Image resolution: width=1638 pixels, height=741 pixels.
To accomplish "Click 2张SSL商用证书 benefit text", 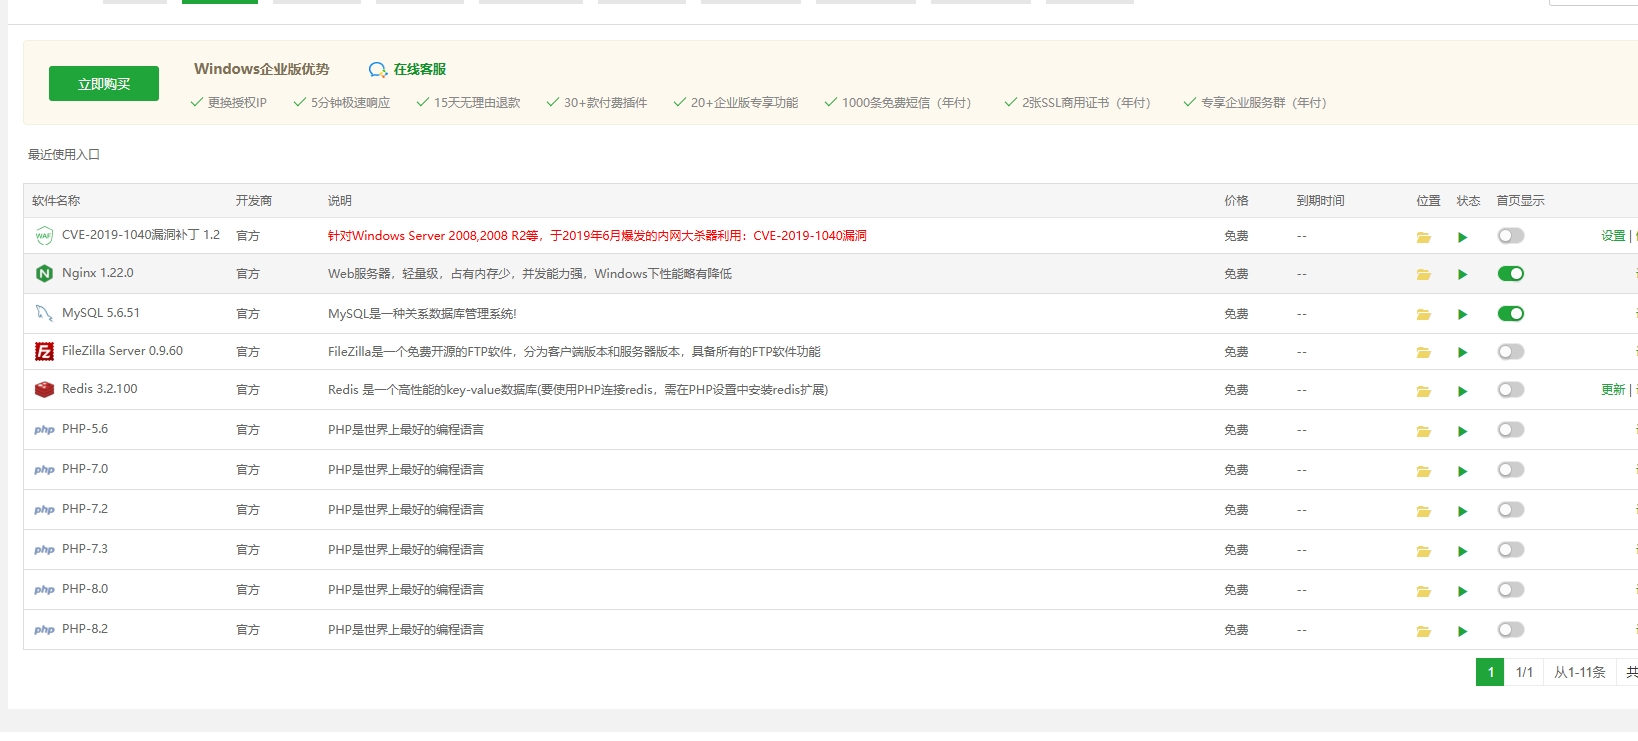I will pos(1086,103).
